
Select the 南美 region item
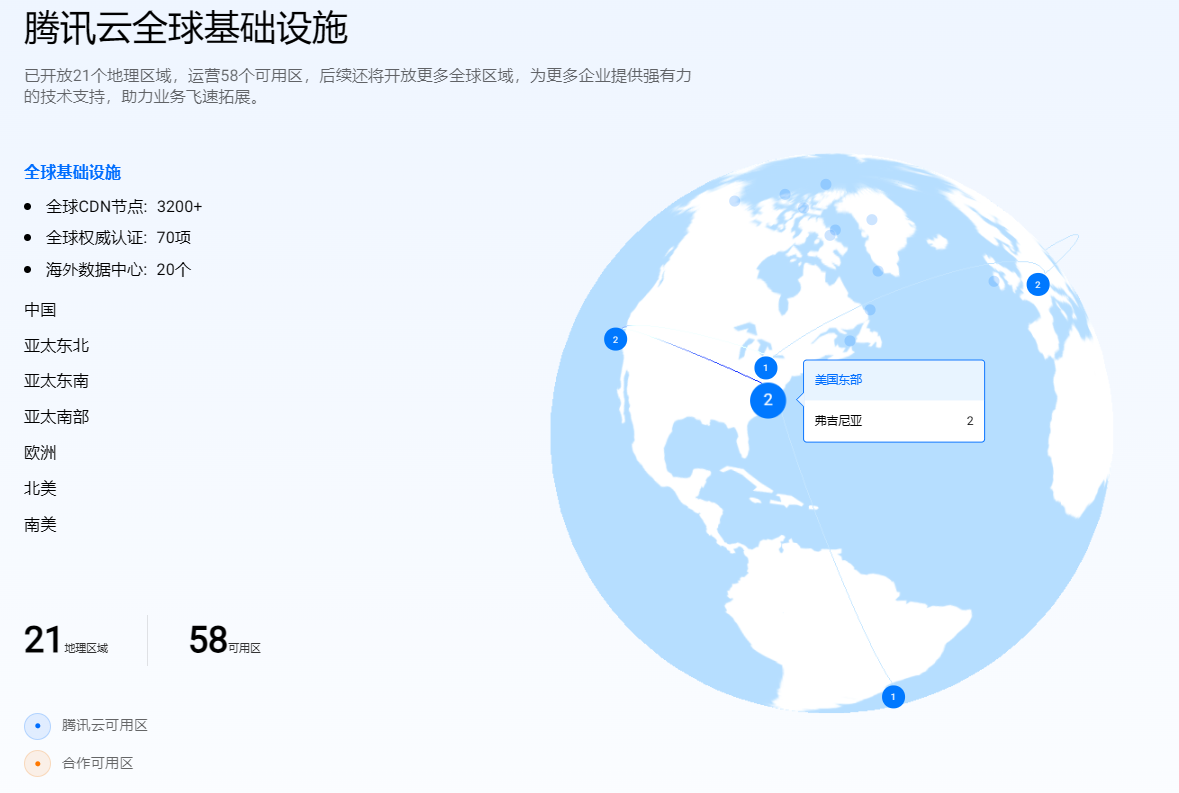pyautogui.click(x=40, y=525)
